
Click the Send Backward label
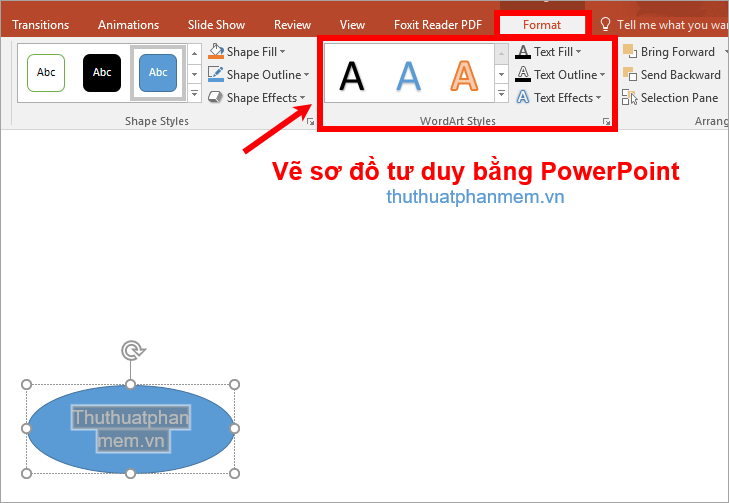(x=681, y=74)
